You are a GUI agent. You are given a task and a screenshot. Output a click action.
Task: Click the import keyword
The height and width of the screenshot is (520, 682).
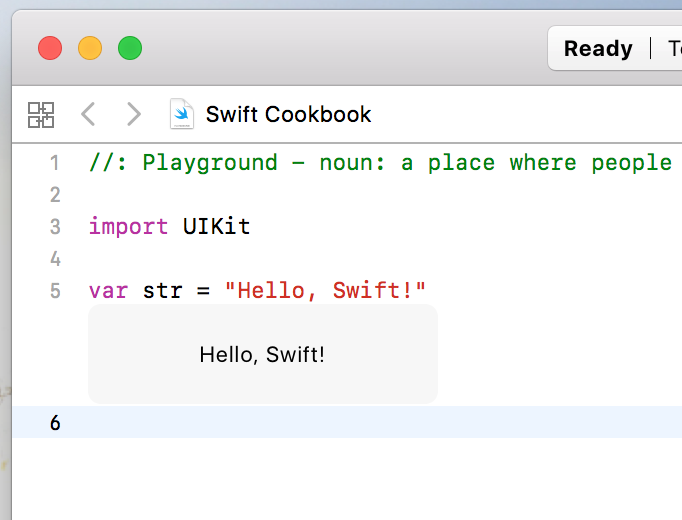pos(128,227)
